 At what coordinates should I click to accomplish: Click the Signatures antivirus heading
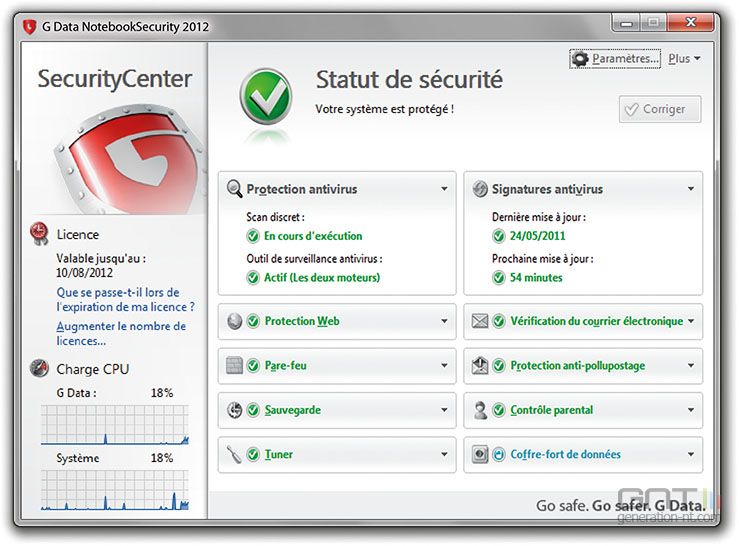pos(547,189)
